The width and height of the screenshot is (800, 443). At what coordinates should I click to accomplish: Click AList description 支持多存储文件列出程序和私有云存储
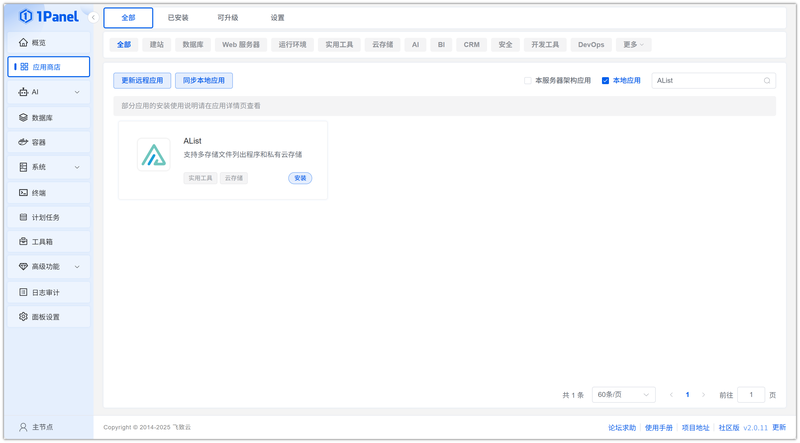tap(243, 154)
